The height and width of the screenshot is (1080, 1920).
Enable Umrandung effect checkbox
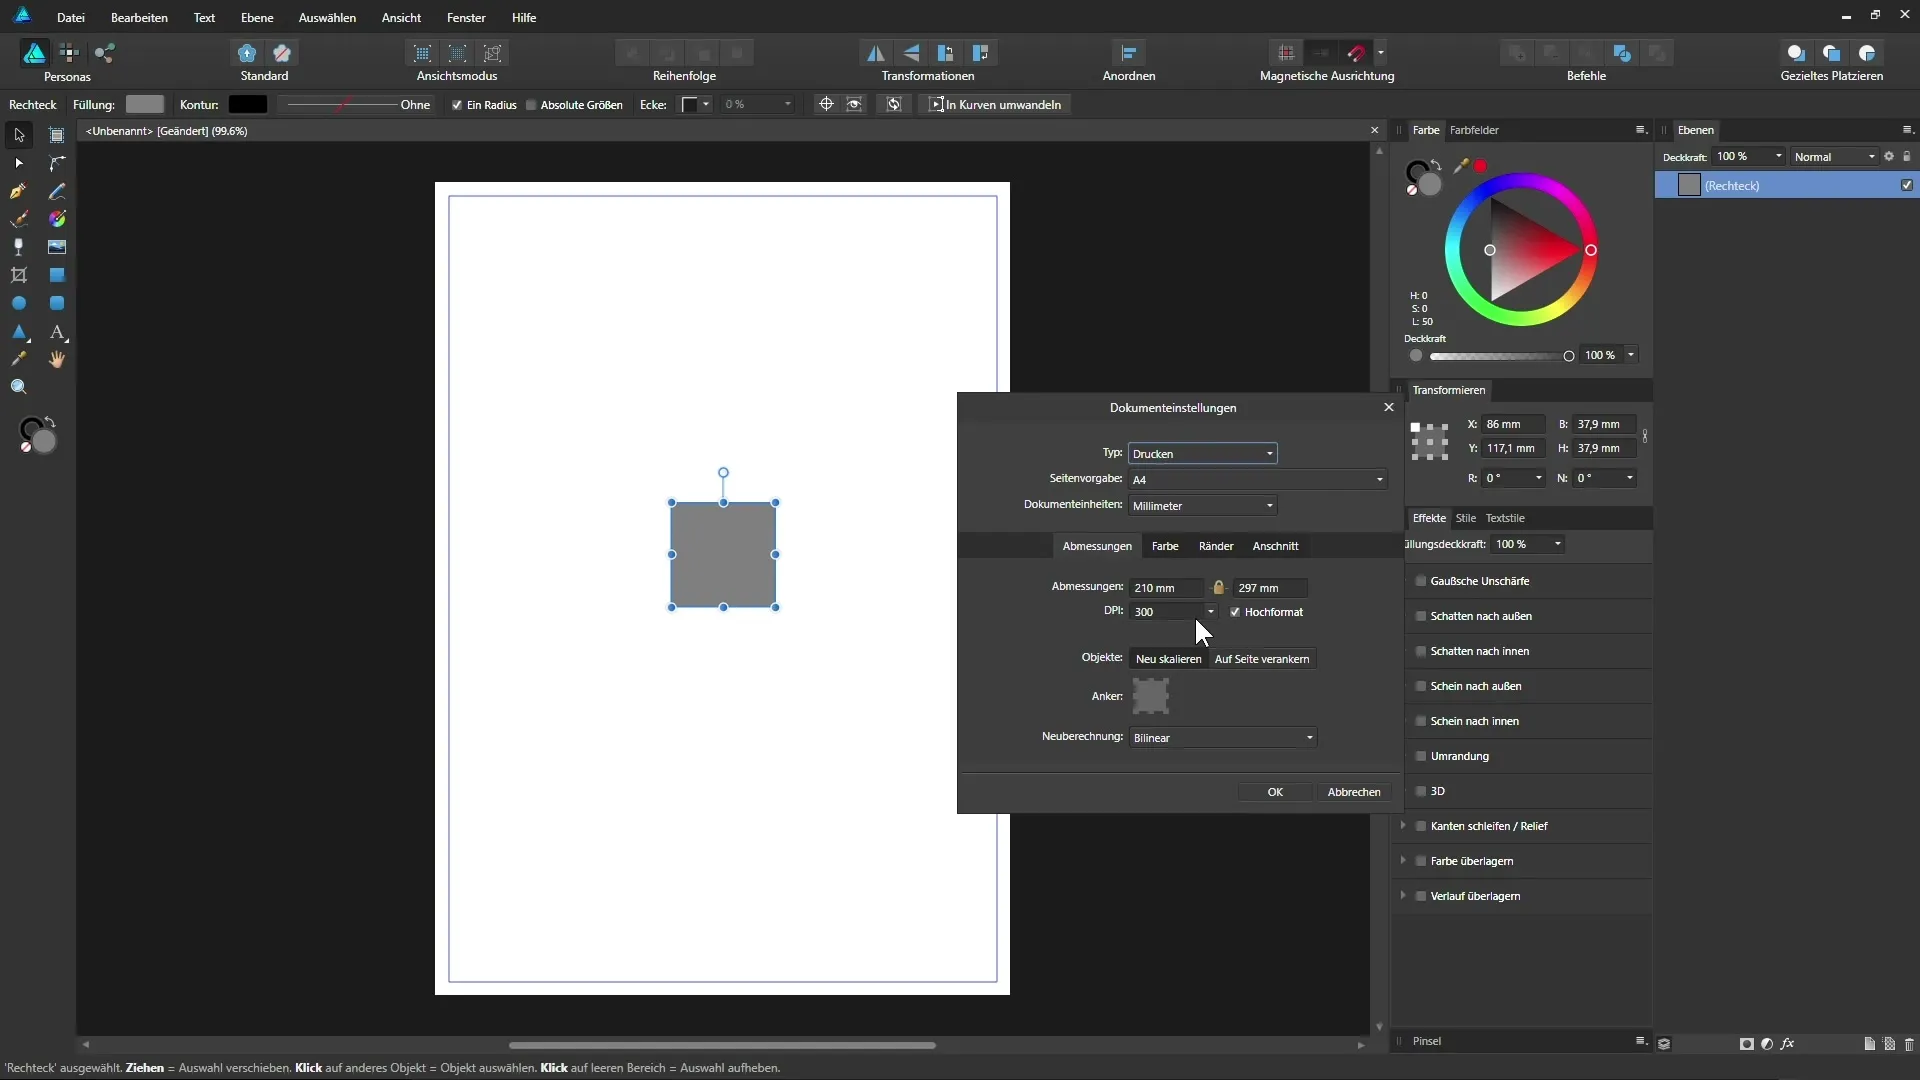pyautogui.click(x=1420, y=756)
